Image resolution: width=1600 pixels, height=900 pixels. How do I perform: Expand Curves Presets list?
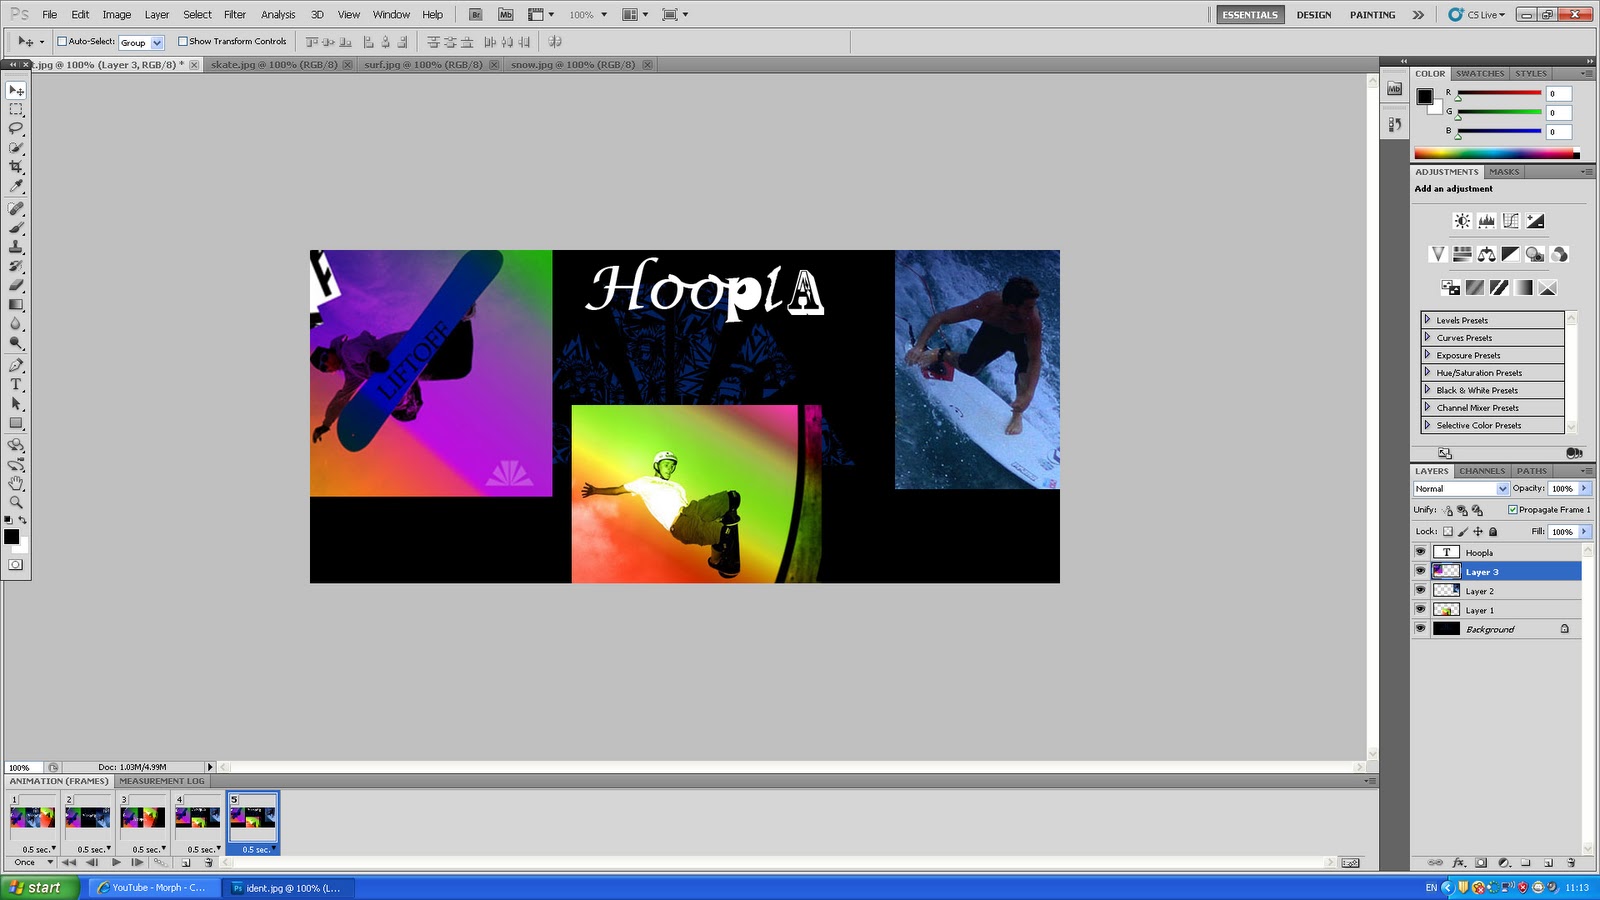coord(1427,337)
